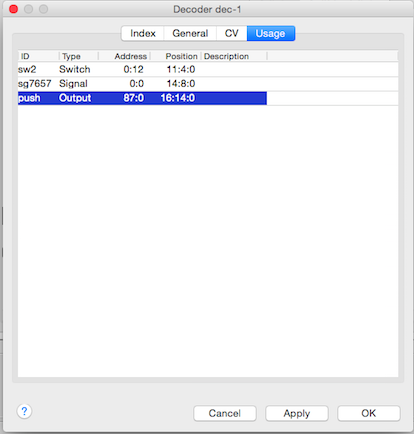Confirm with the OK button
Screen dimensions: 414x434
pyautogui.click(x=369, y=413)
